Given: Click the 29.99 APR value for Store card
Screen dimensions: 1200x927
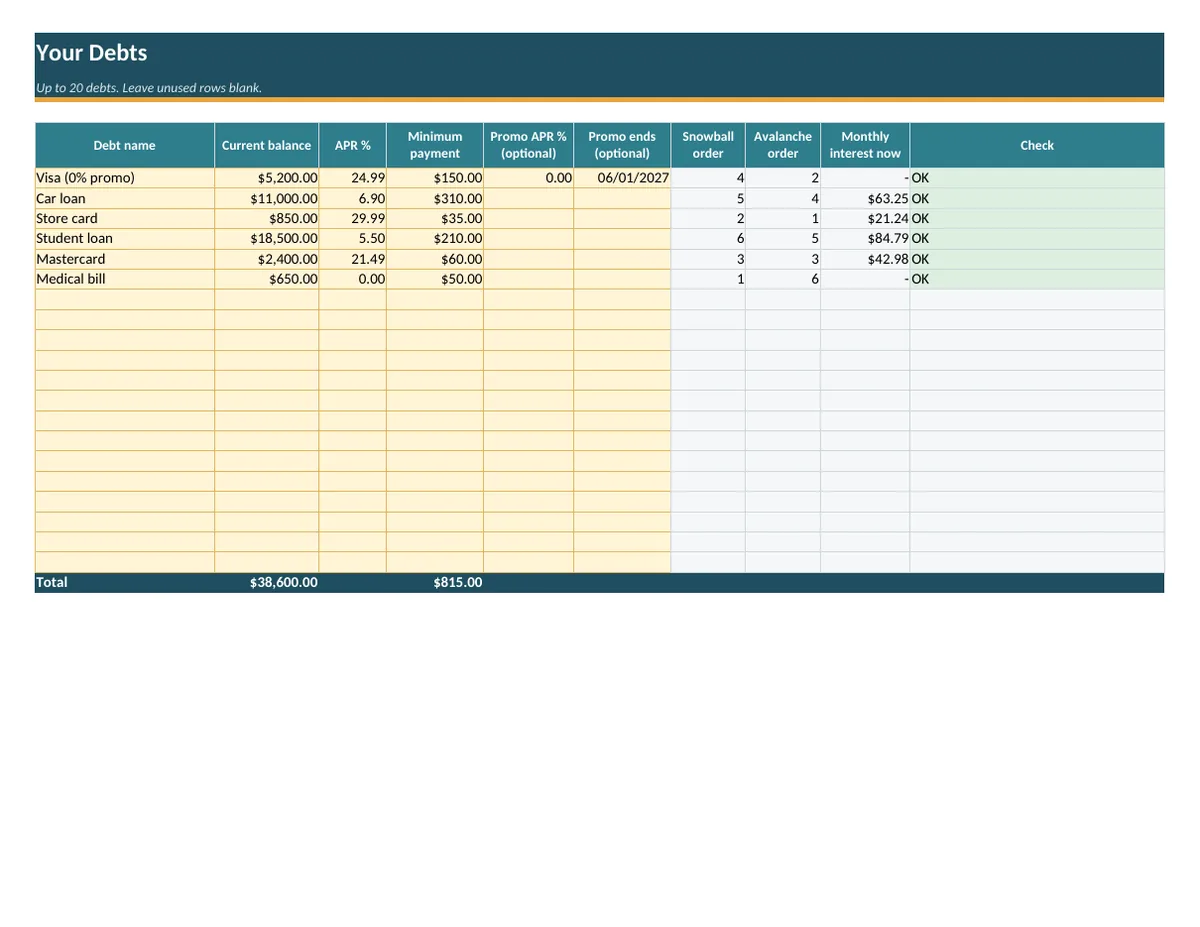Looking at the screenshot, I should [x=352, y=218].
